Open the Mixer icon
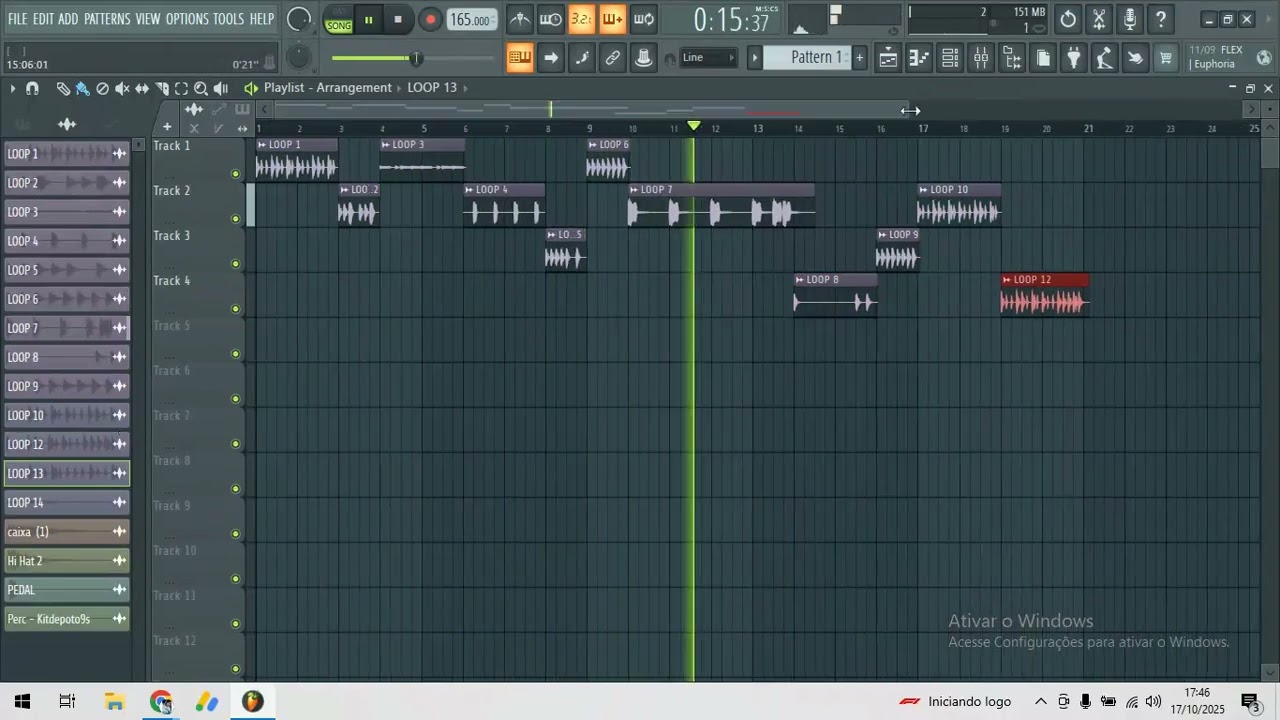Screen dimensions: 1280x720 [x=981, y=58]
